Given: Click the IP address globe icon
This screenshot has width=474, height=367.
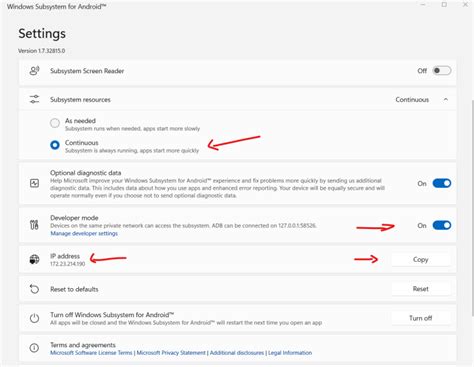Looking at the screenshot, I should pos(34,259).
